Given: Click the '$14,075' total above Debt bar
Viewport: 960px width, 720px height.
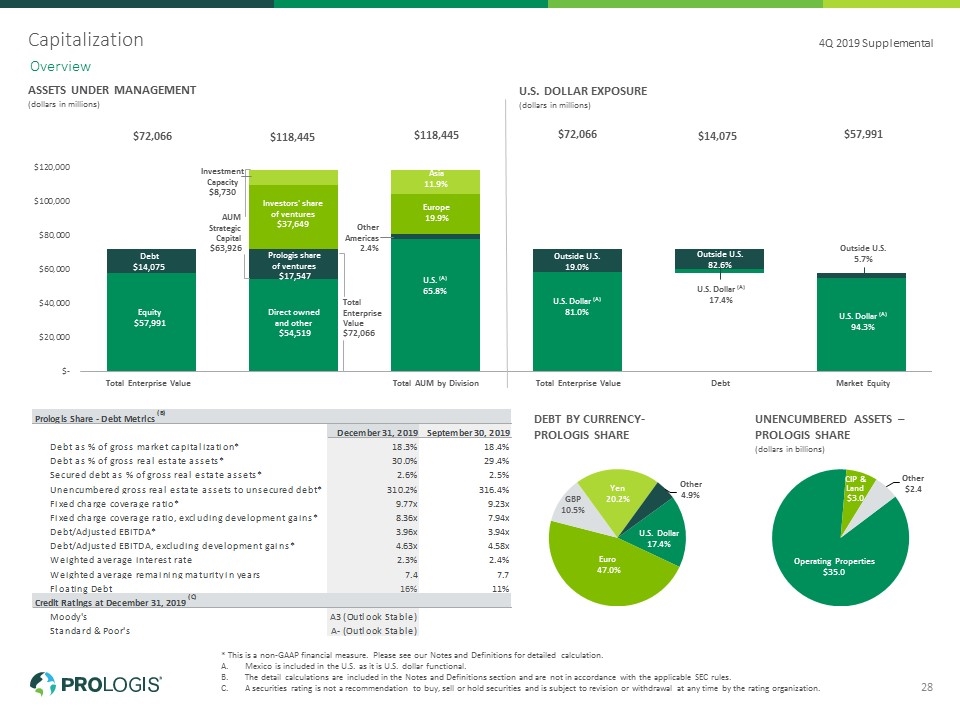Looking at the screenshot, I should coord(717,136).
